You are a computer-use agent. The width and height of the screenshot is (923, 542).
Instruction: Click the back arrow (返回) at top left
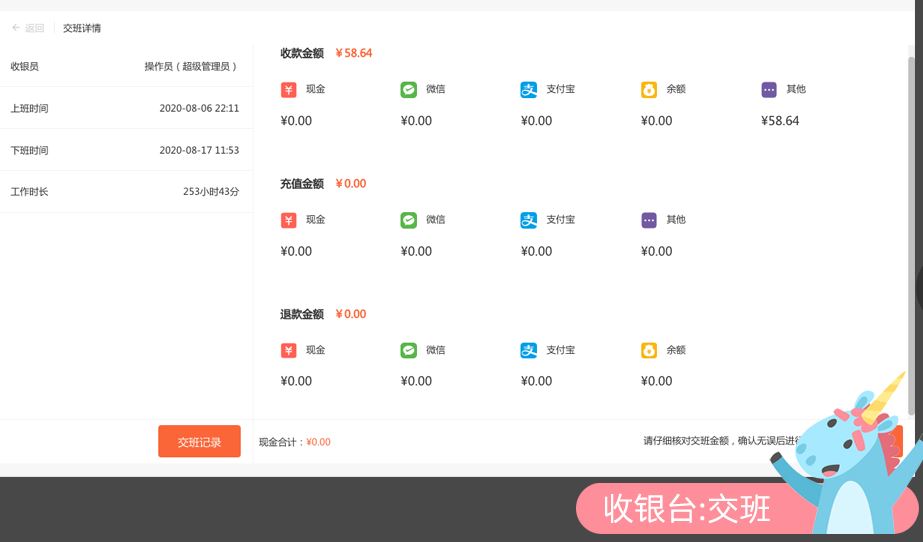pos(27,28)
